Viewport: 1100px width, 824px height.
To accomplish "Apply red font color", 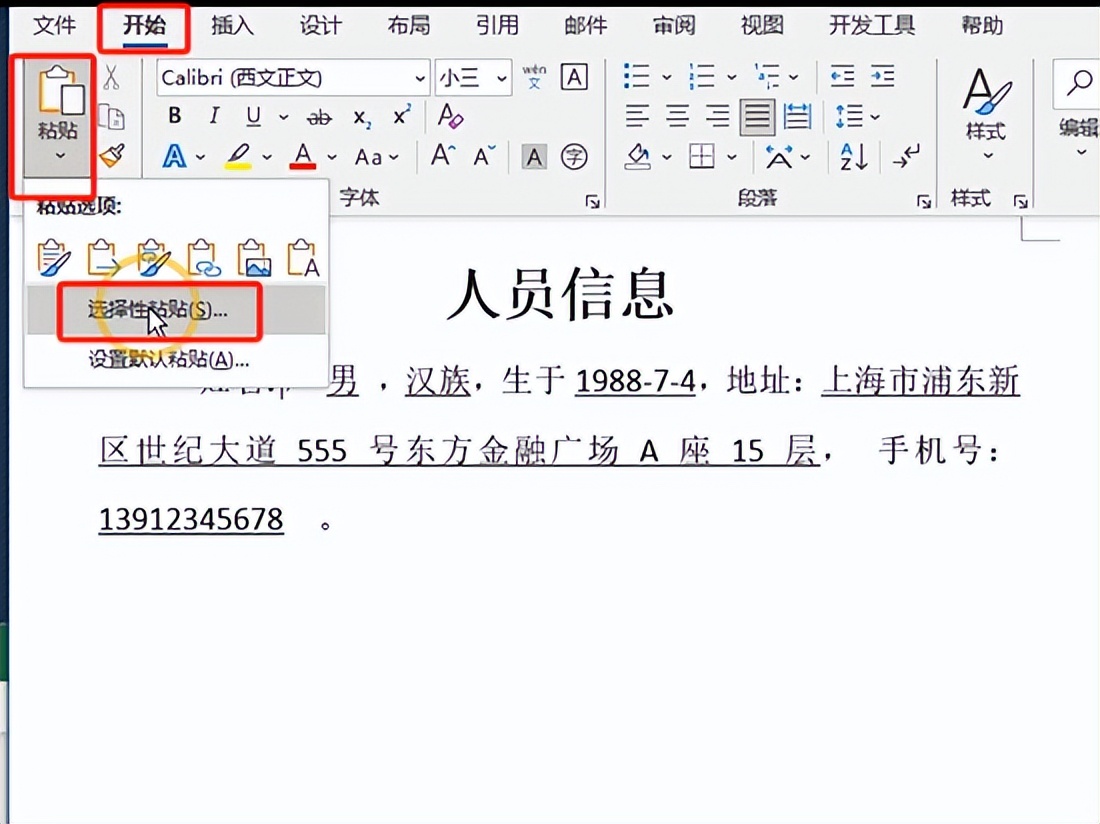I will point(302,156).
